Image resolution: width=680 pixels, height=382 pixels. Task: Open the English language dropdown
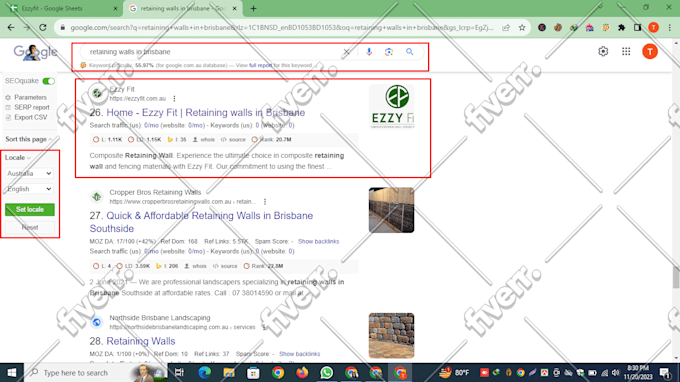tap(29, 189)
